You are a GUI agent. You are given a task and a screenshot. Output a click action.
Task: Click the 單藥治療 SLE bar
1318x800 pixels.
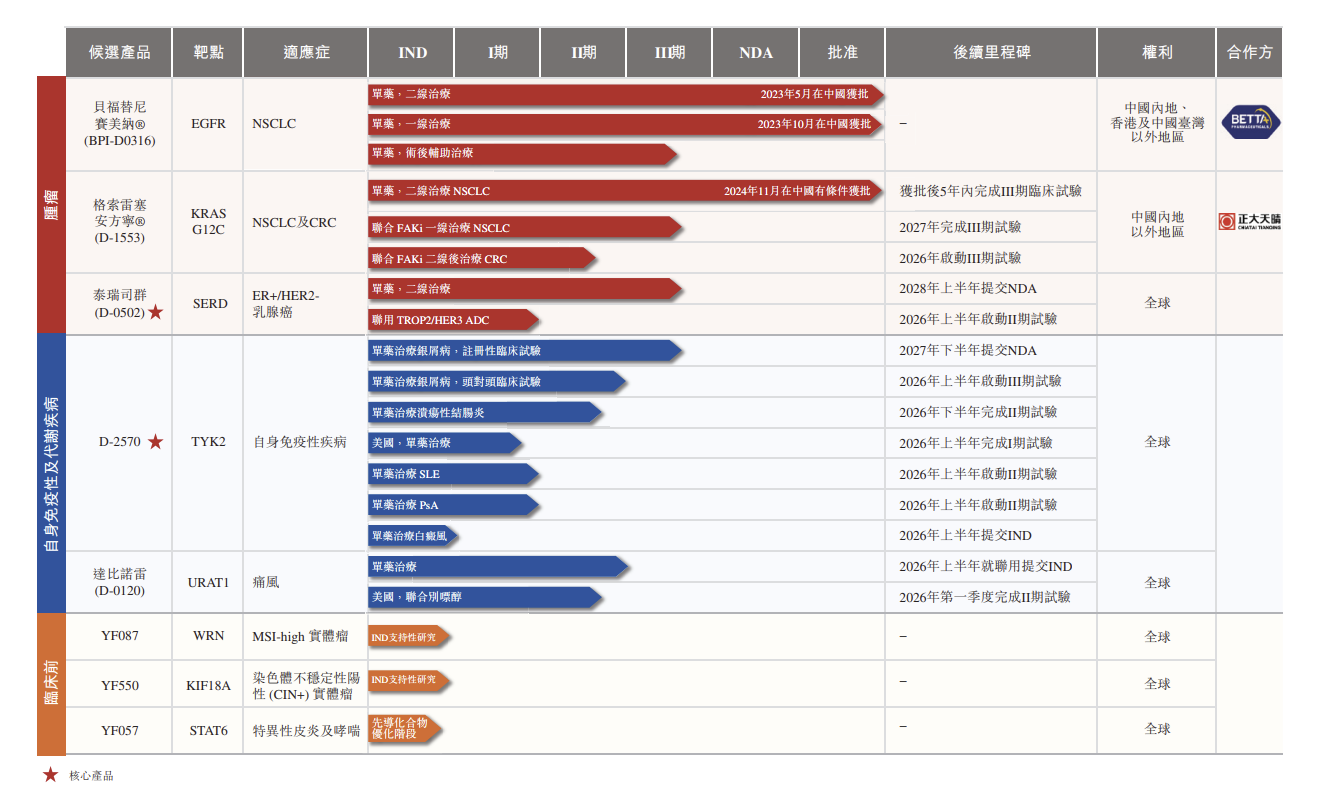click(455, 474)
